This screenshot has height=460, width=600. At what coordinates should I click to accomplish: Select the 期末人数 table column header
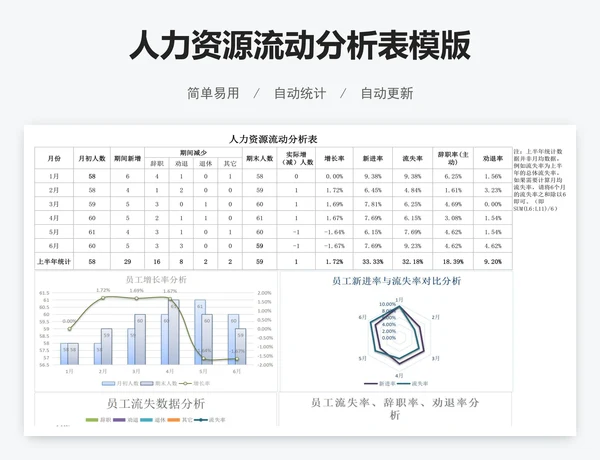click(x=259, y=158)
